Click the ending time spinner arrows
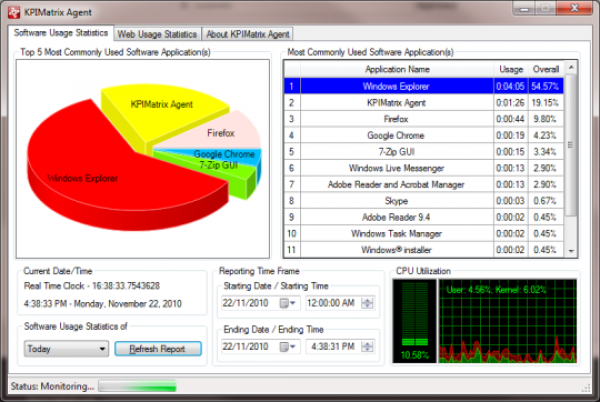 pos(367,347)
